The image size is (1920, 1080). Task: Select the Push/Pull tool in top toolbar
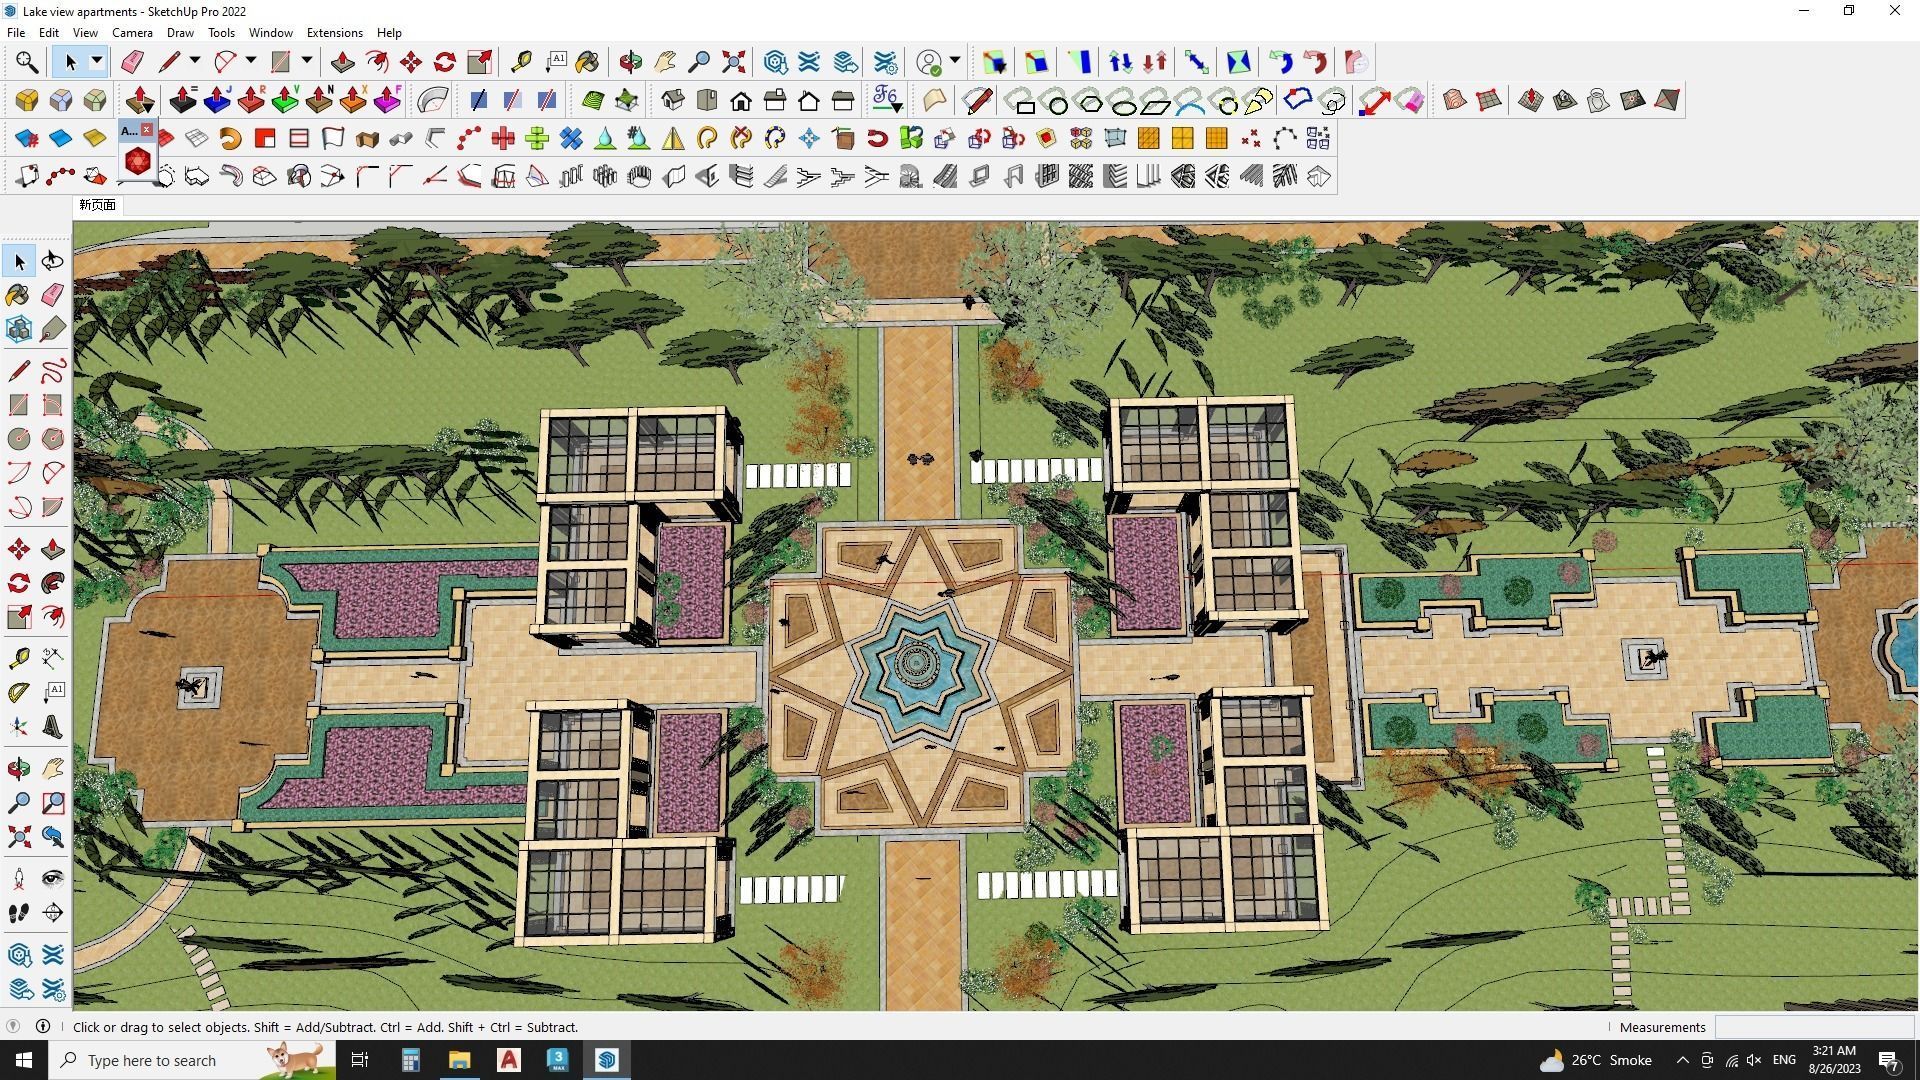click(342, 62)
